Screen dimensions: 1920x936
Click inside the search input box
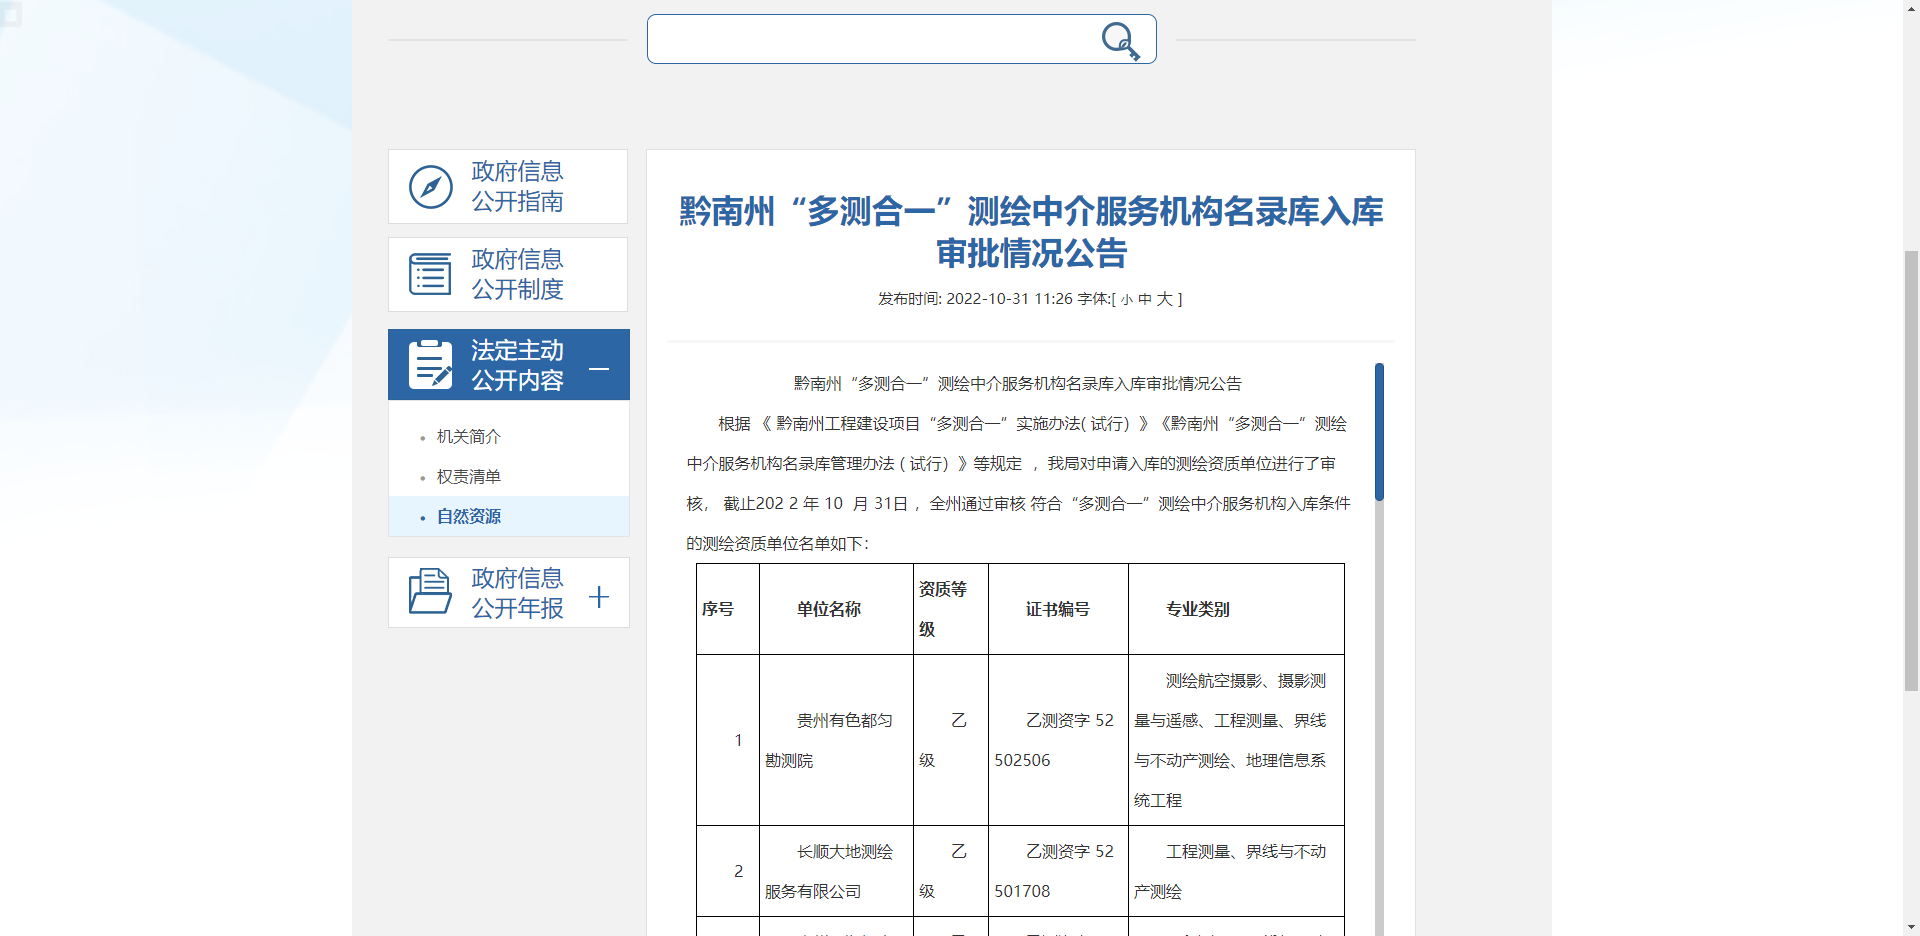[880, 38]
